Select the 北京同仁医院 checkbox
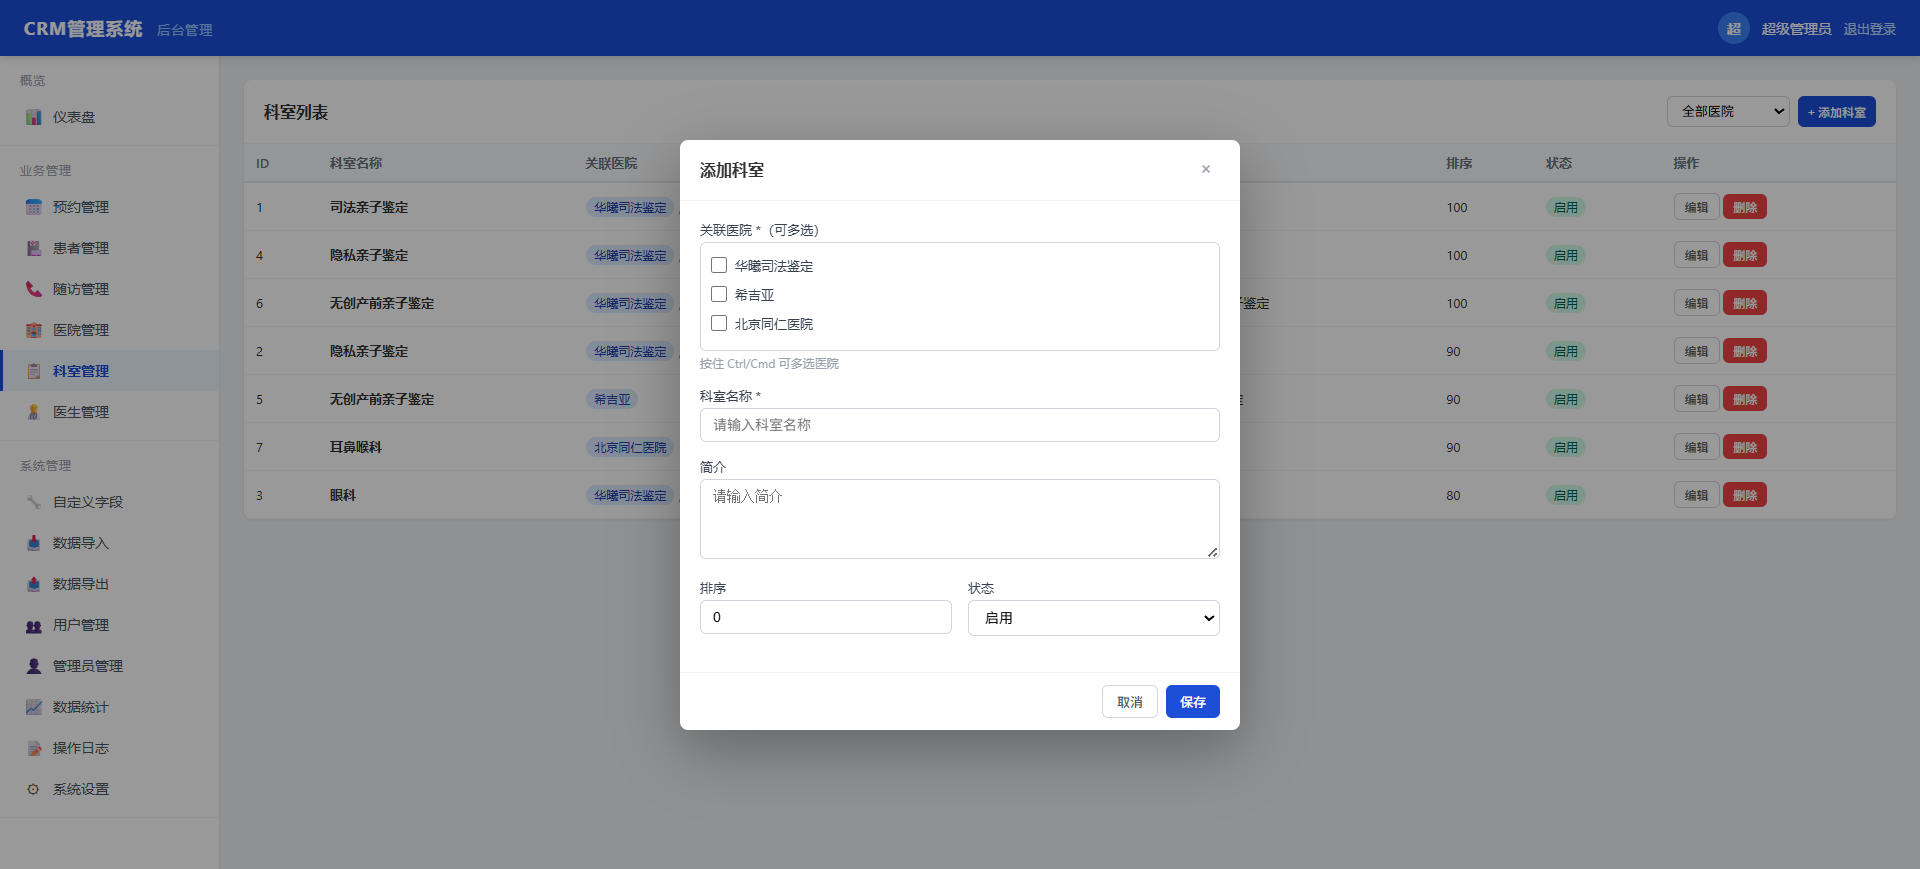1920x869 pixels. pyautogui.click(x=719, y=323)
